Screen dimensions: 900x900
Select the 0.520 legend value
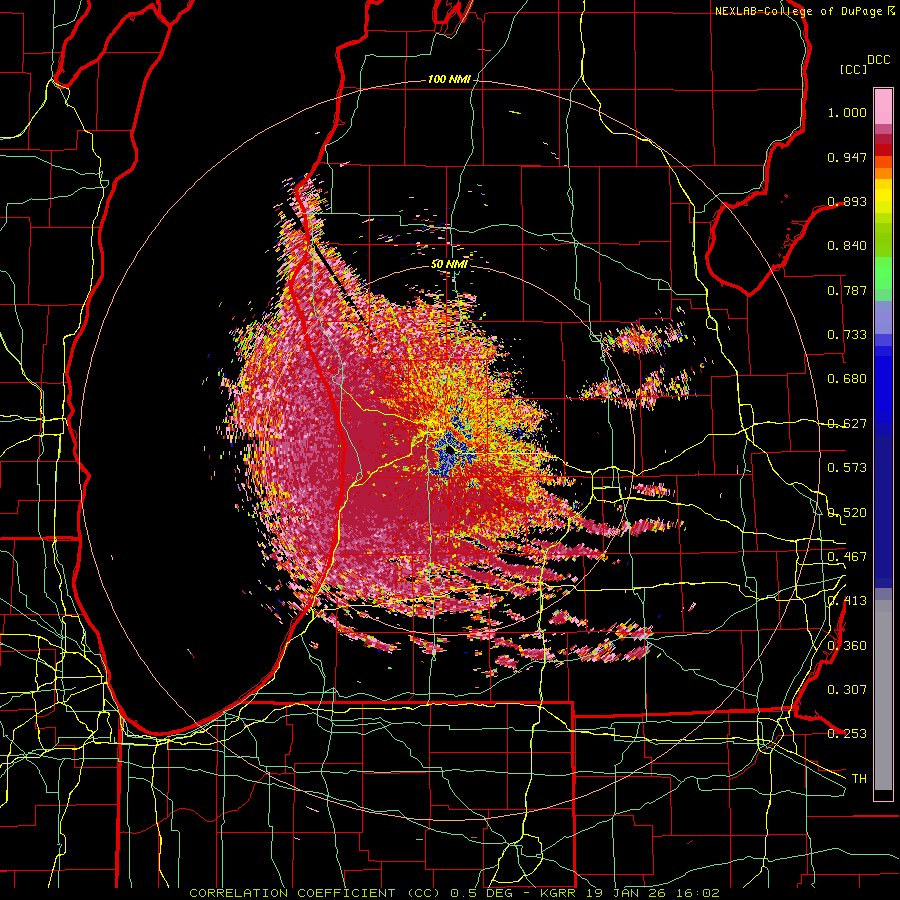(x=847, y=513)
